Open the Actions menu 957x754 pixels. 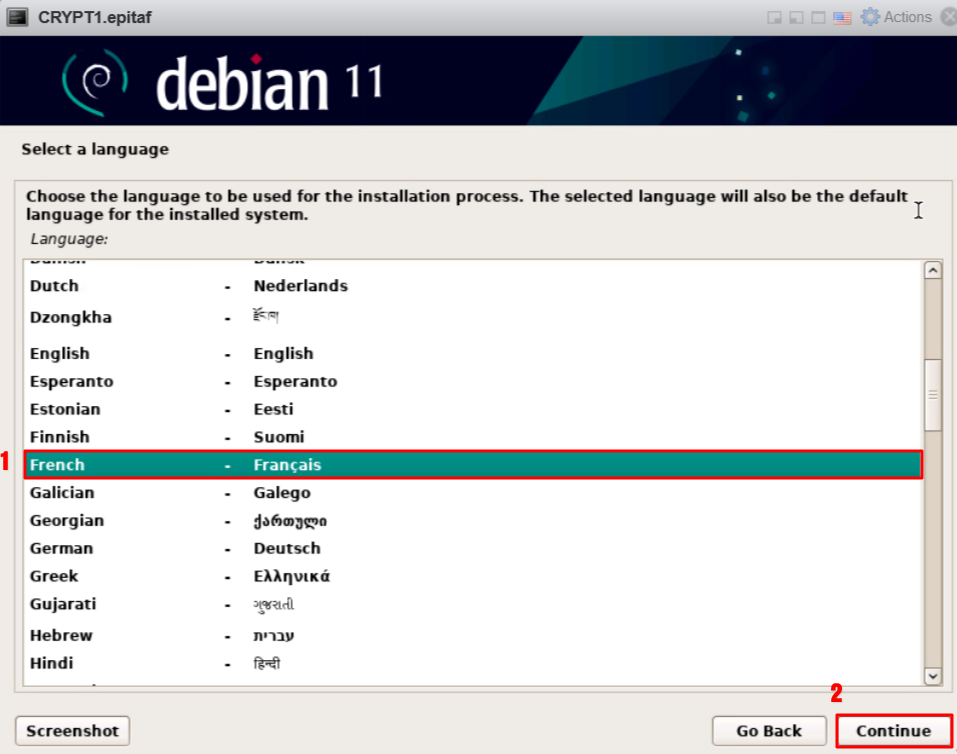pos(906,17)
